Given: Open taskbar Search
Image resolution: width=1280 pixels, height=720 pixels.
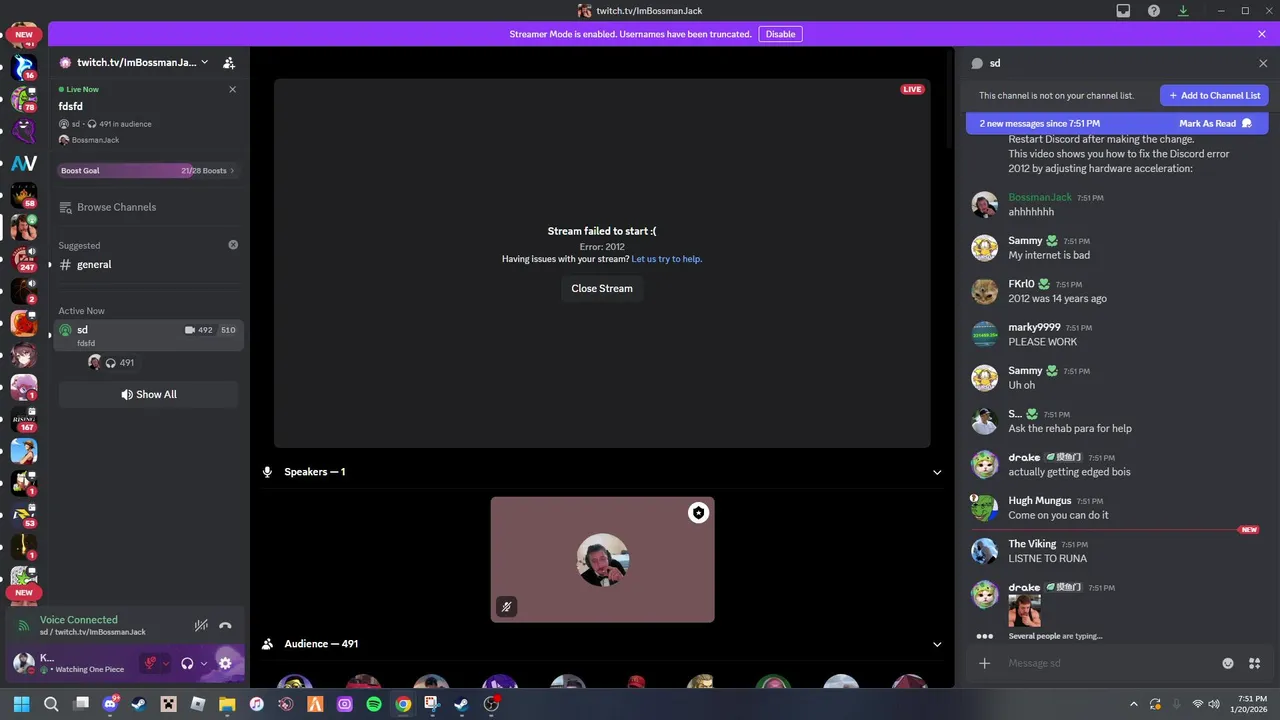Looking at the screenshot, I should (x=51, y=704).
